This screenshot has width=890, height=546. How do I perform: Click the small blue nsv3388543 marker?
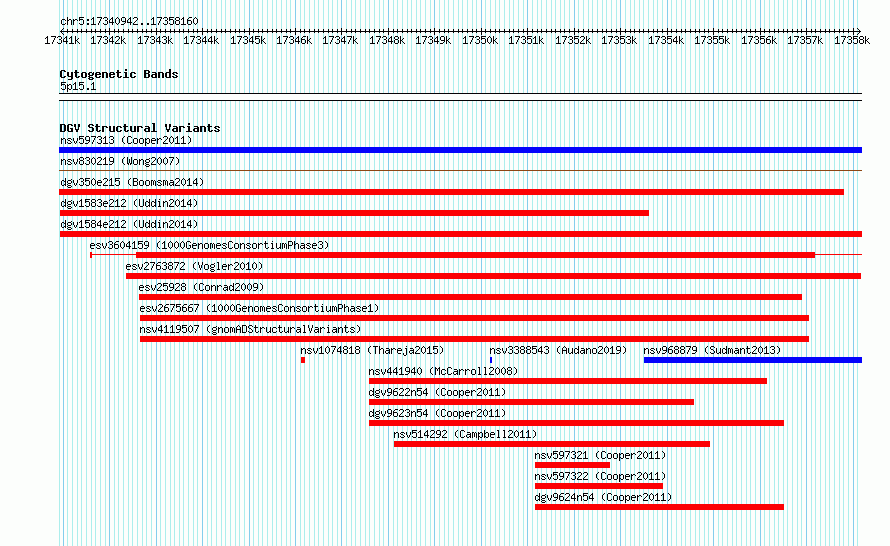pos(490,360)
